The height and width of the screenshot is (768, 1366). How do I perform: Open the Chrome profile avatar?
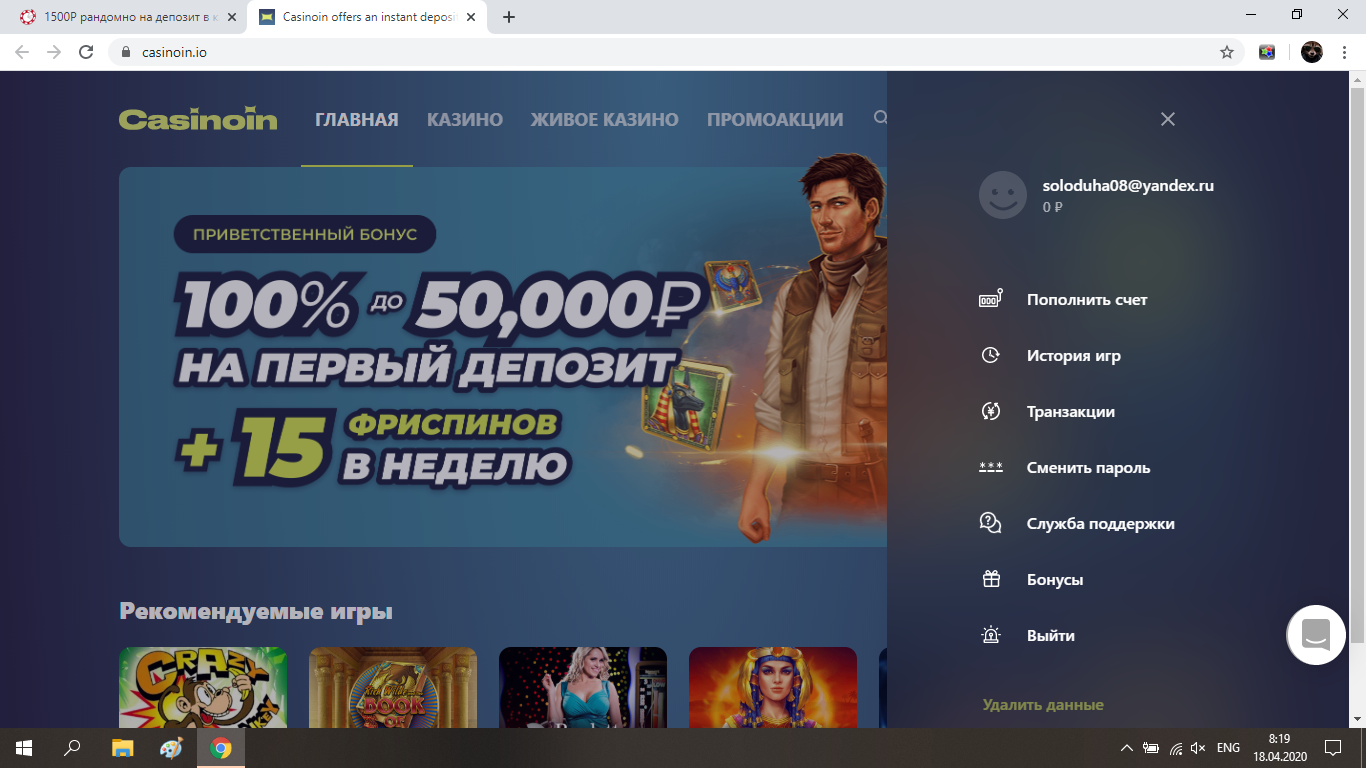point(1312,52)
